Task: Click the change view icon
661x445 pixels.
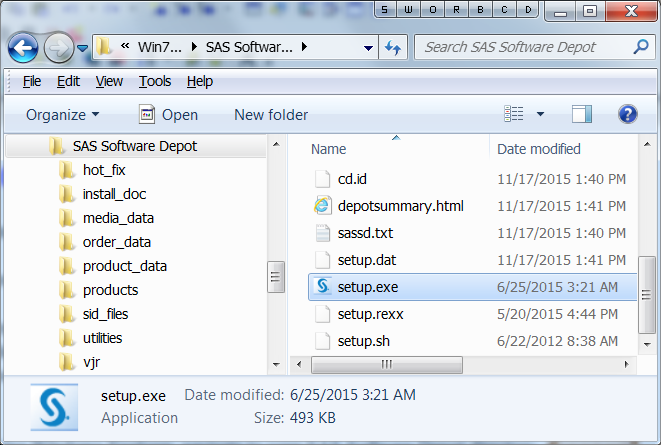Action: coord(514,114)
